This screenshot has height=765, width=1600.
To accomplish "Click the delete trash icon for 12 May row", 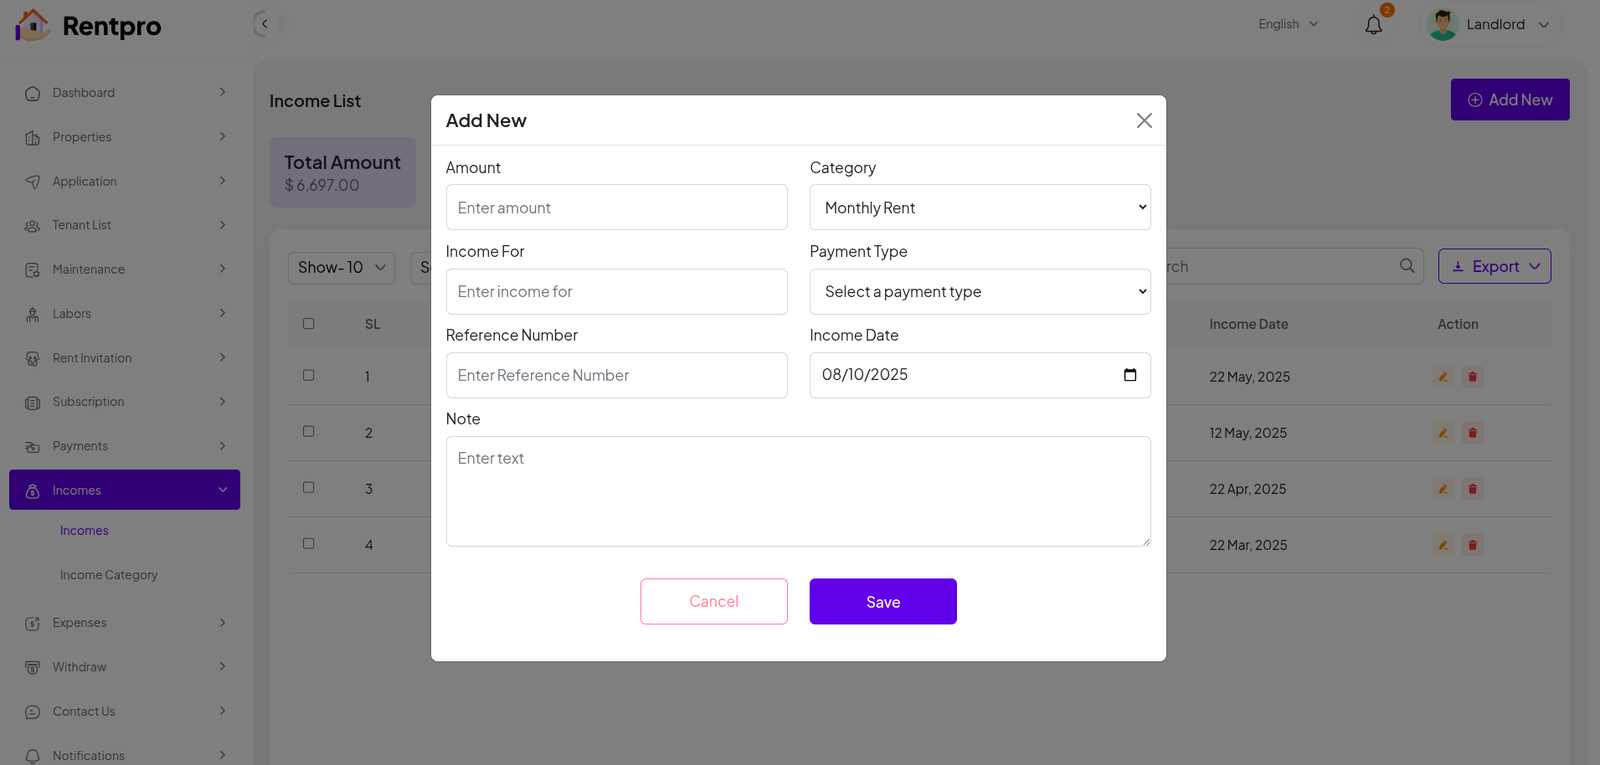I will pos(1472,433).
